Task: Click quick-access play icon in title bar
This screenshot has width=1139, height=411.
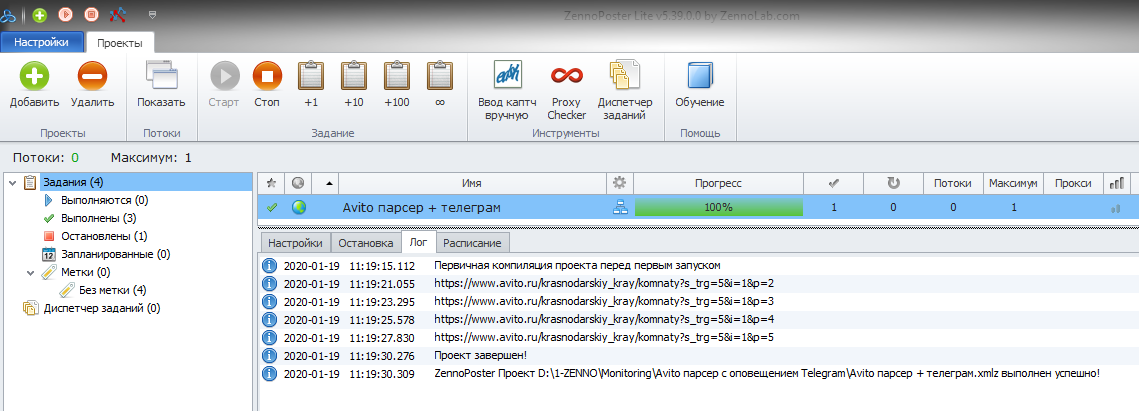Action: pos(65,14)
